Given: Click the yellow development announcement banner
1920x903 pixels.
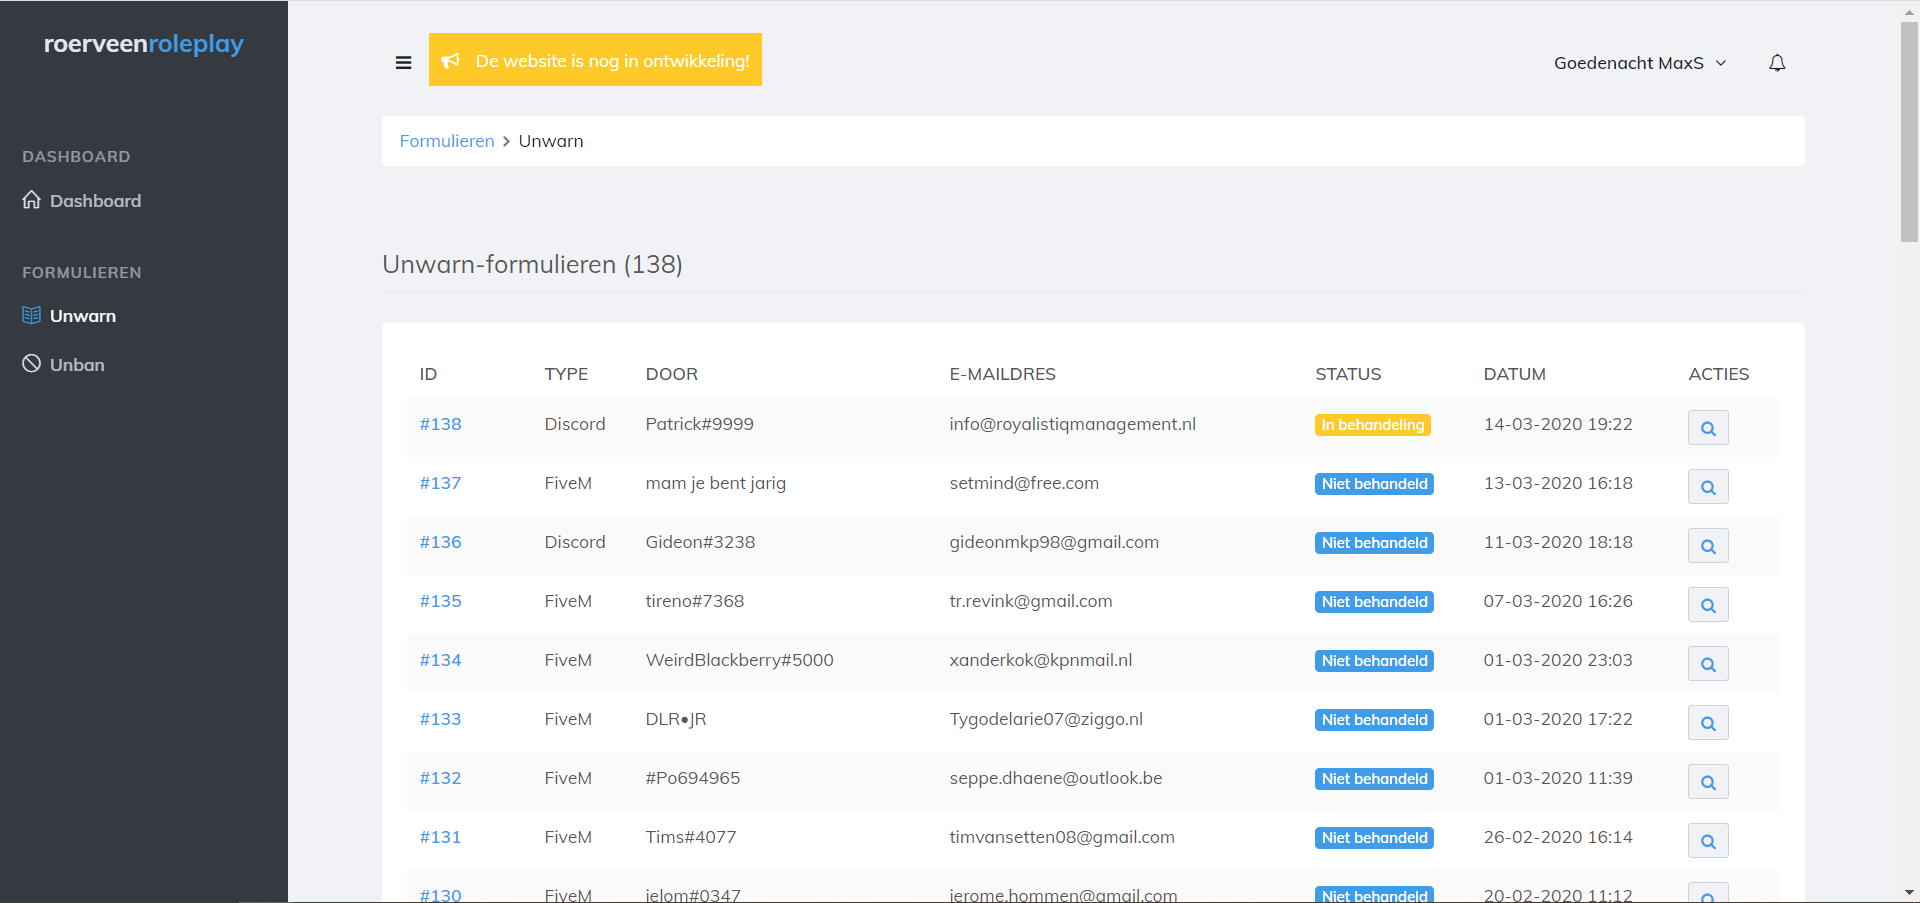Looking at the screenshot, I should pyautogui.click(x=595, y=60).
